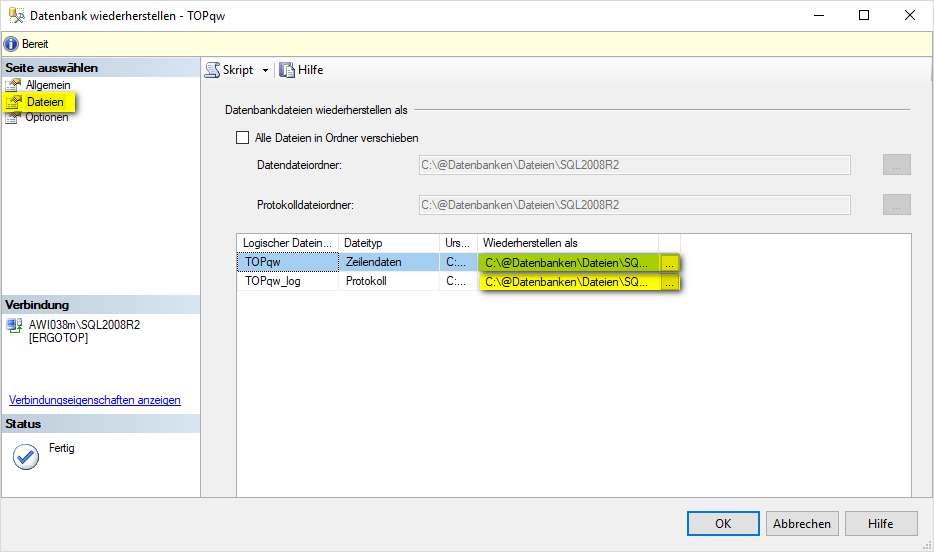Browse for the Protokolldateiordner folder
The height and width of the screenshot is (552, 934).
[896, 205]
